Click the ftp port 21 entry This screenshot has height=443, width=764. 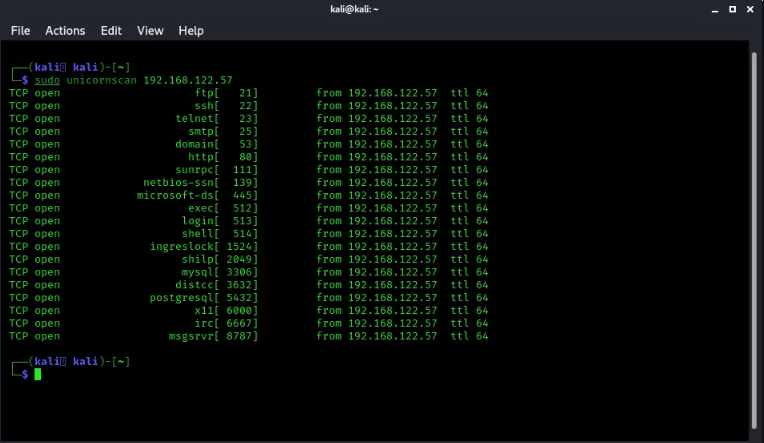pos(226,93)
